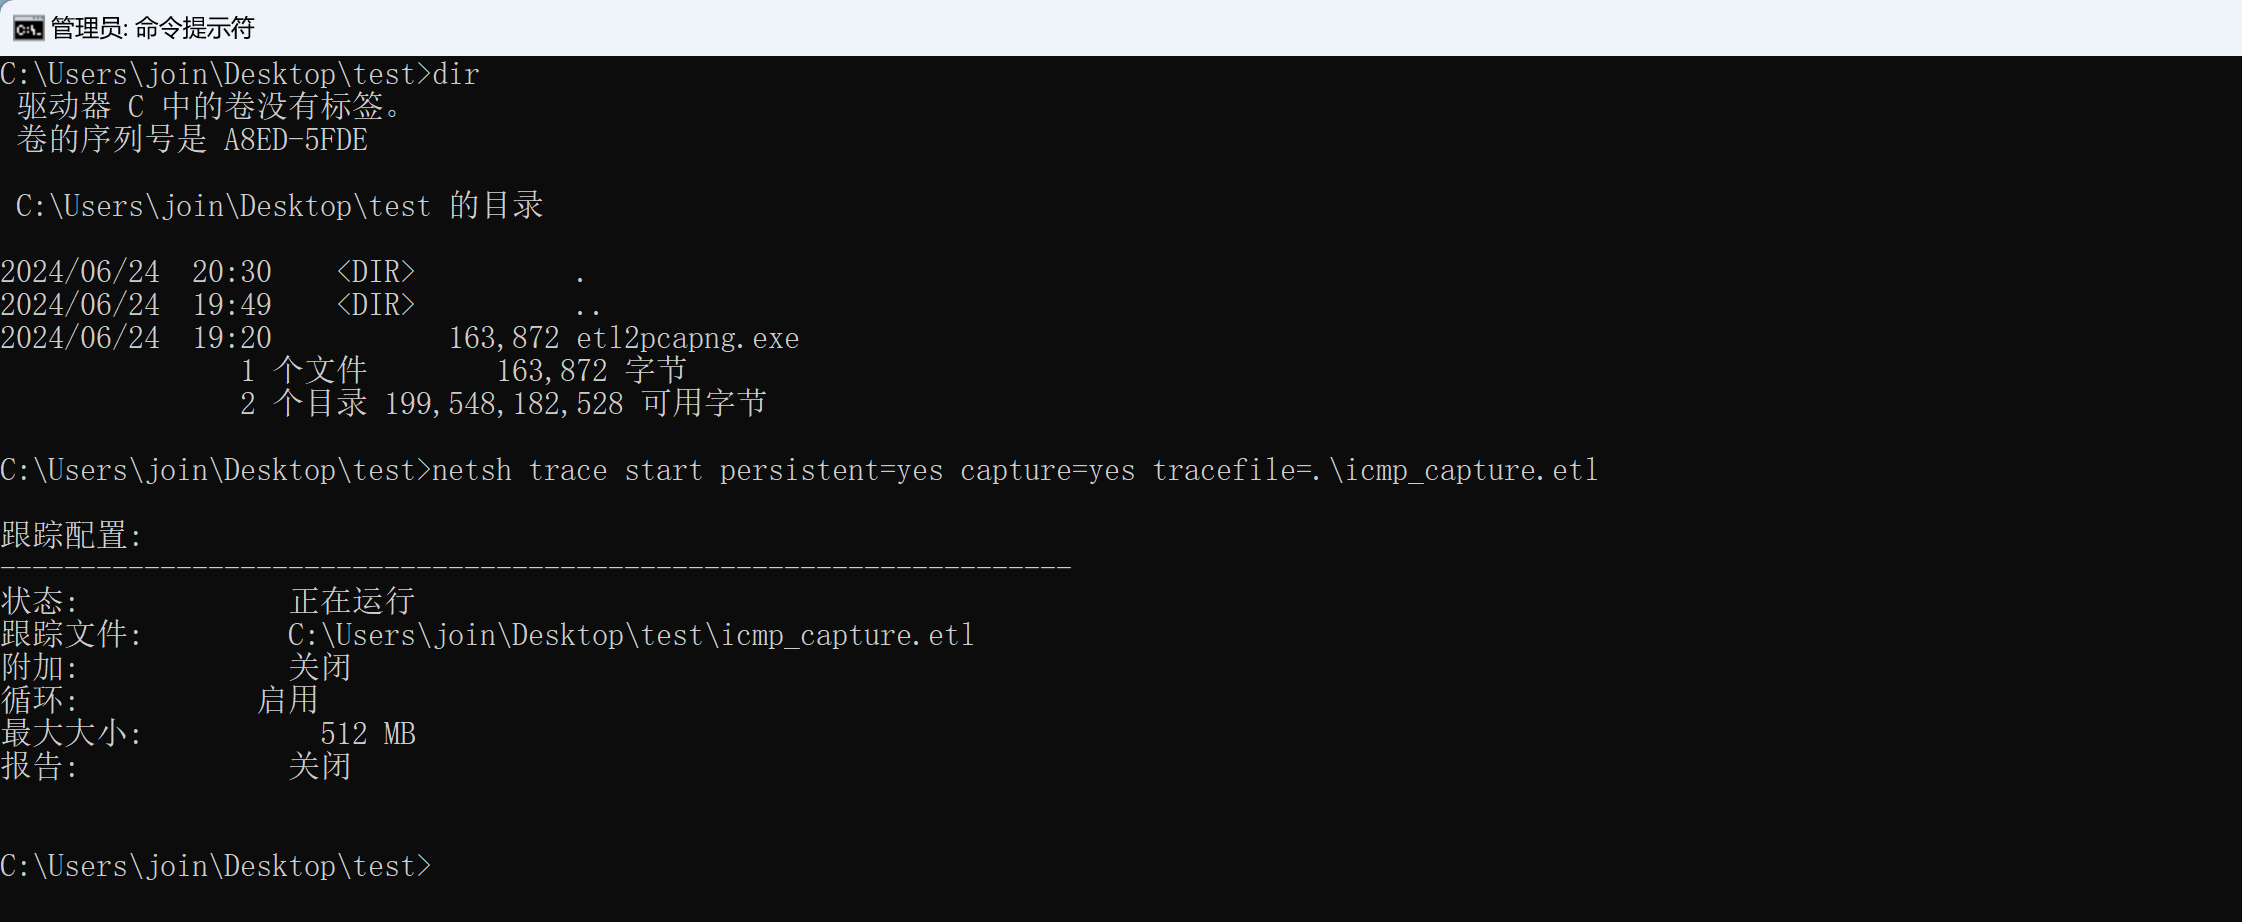Click the full trace file path icmp_capture.etl
Image resolution: width=2242 pixels, height=922 pixels.
point(631,635)
